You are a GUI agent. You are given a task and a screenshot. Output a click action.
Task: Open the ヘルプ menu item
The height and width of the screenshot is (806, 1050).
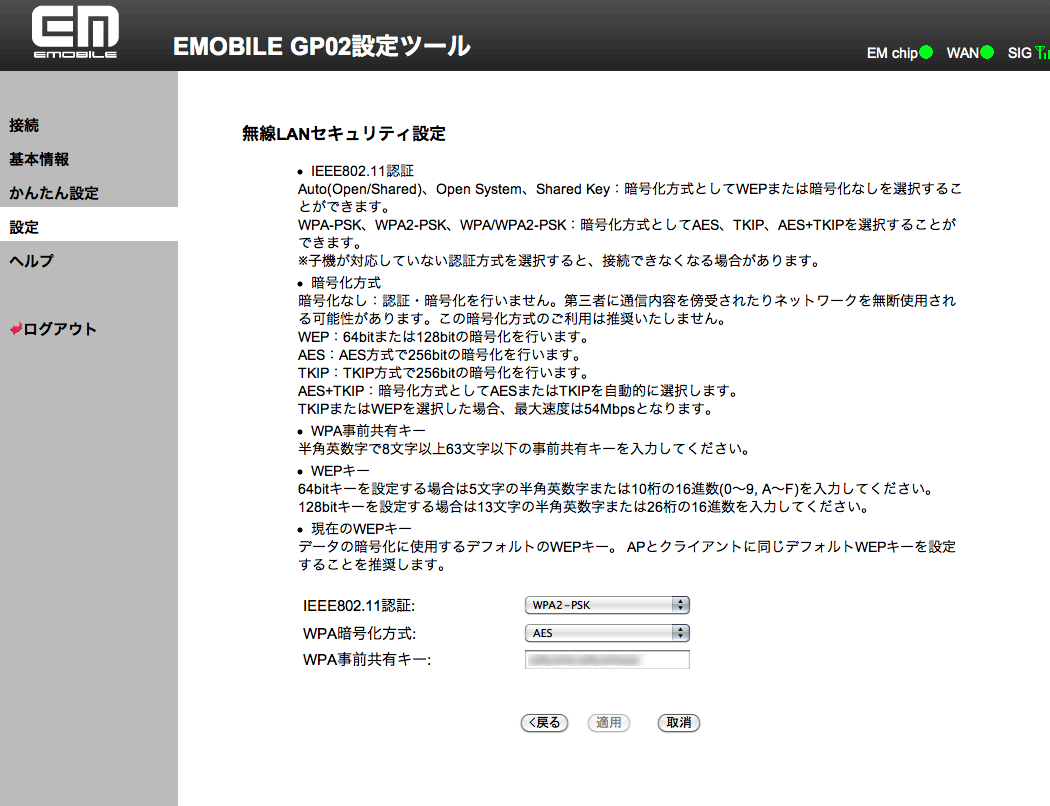(31, 261)
